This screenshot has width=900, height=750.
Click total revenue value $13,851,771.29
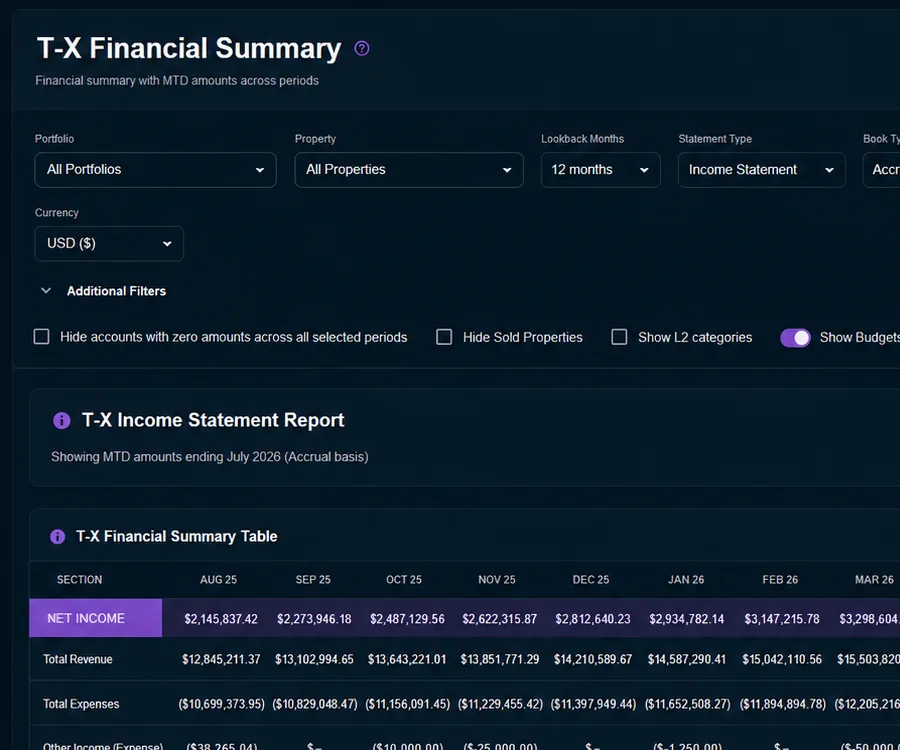point(499,659)
